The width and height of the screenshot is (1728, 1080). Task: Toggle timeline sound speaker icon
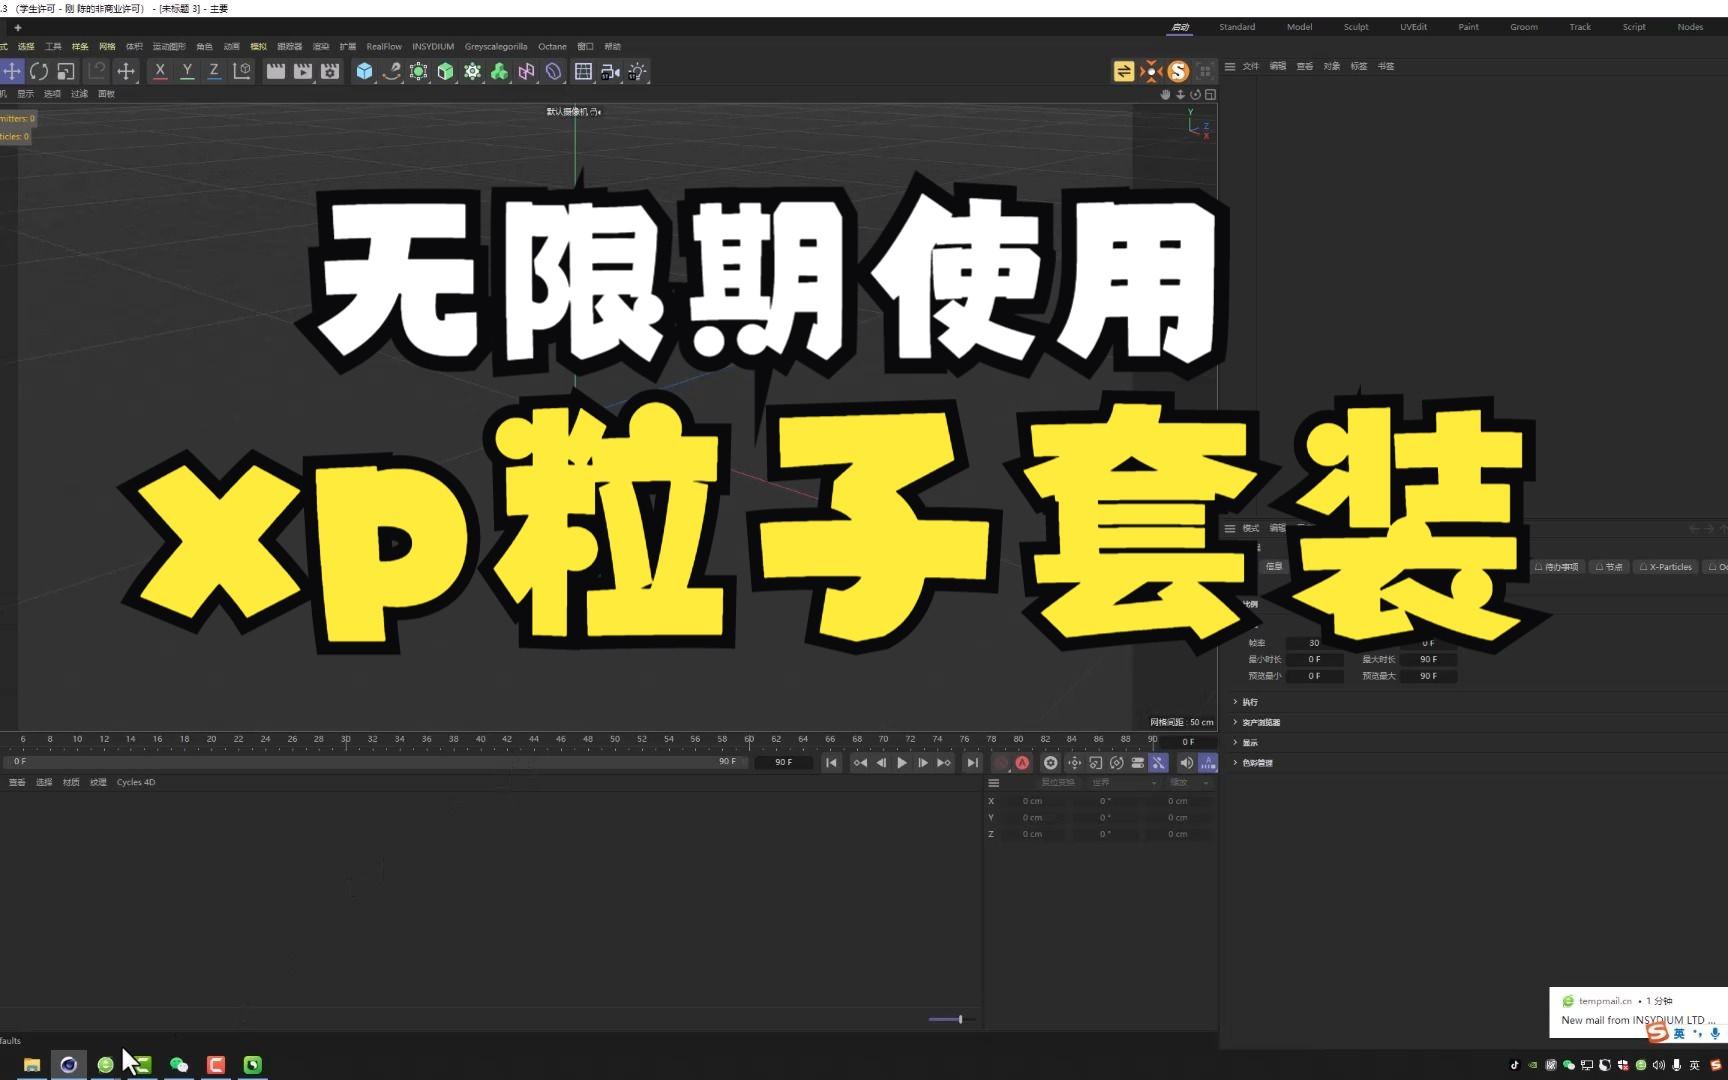click(1185, 762)
